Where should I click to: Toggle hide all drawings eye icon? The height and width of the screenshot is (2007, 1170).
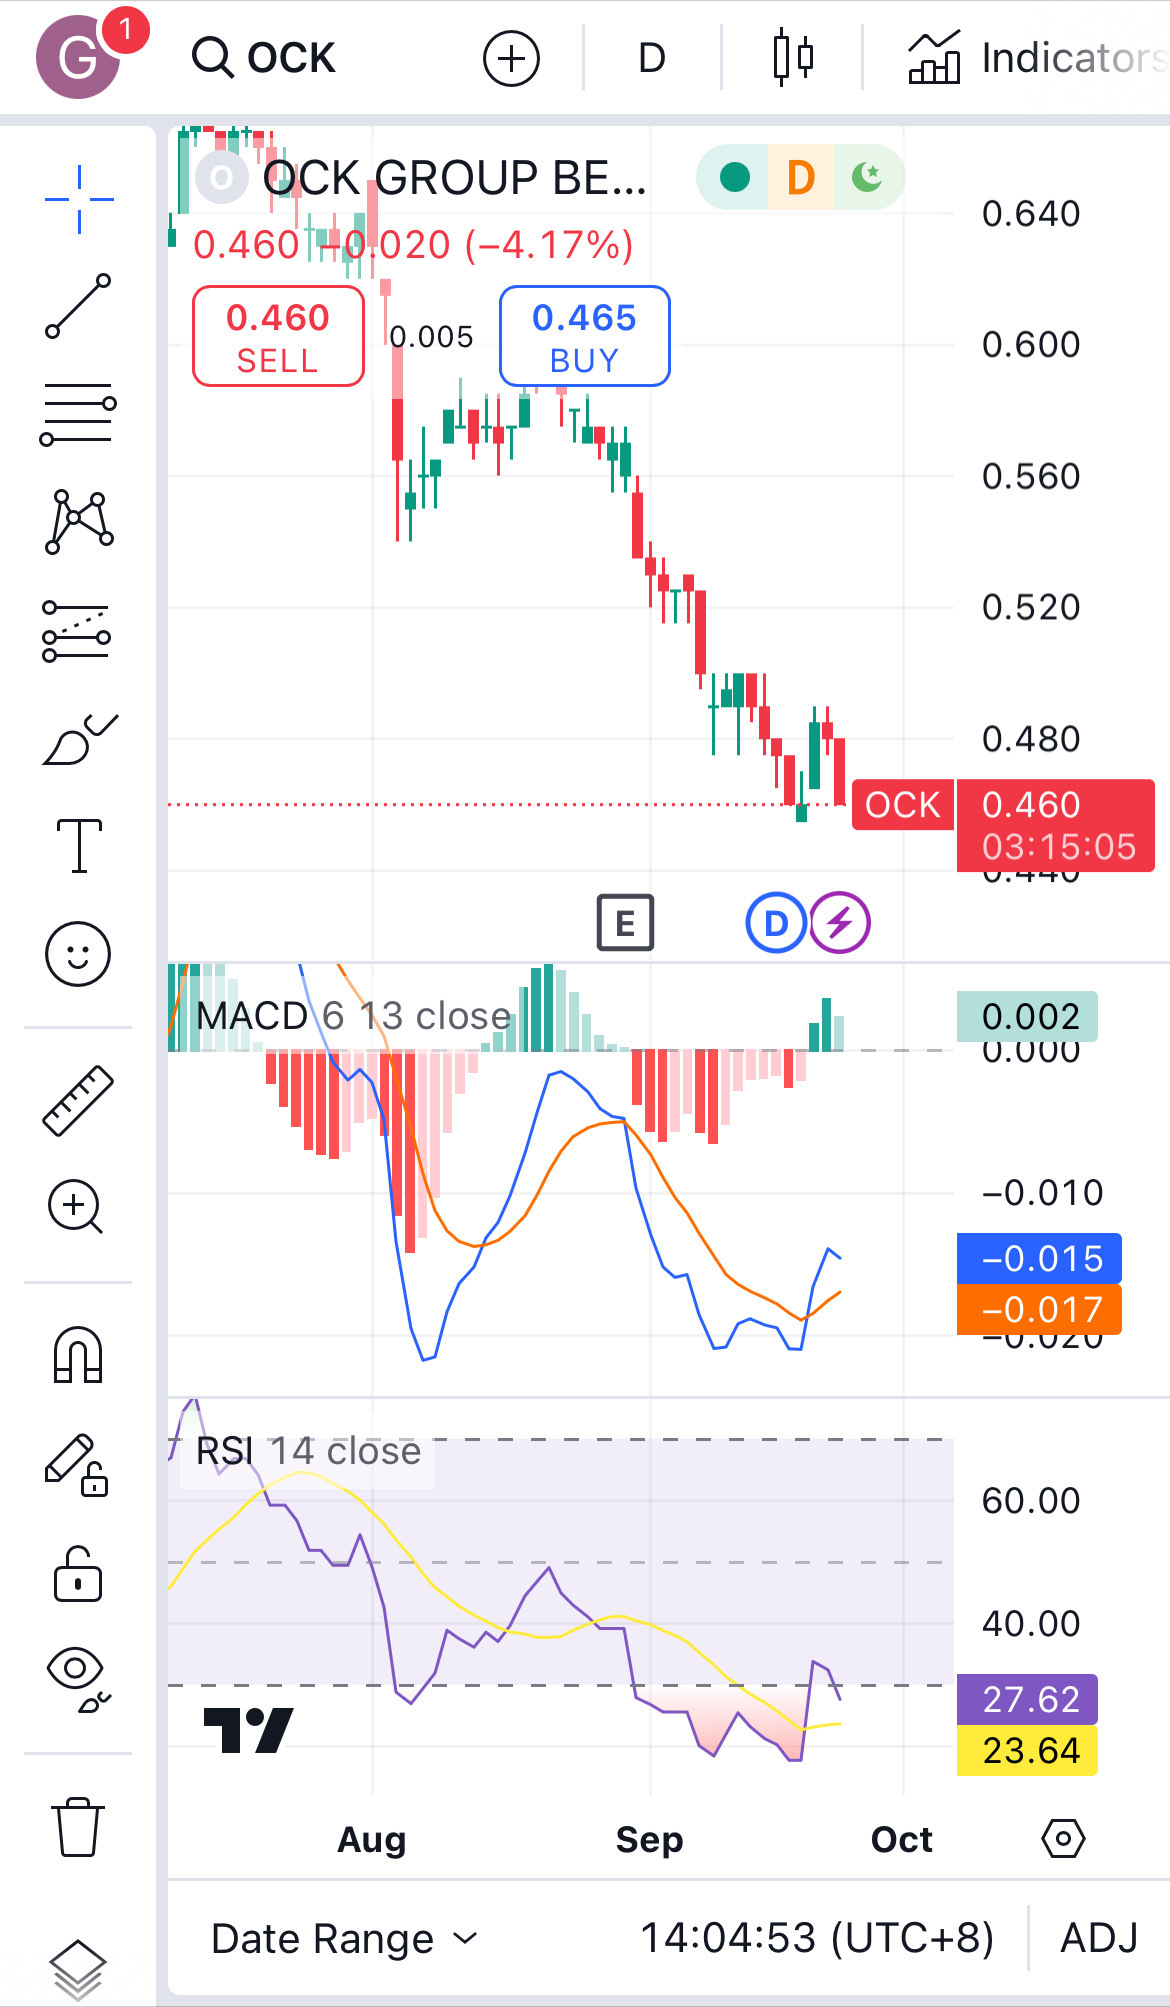(x=78, y=1678)
